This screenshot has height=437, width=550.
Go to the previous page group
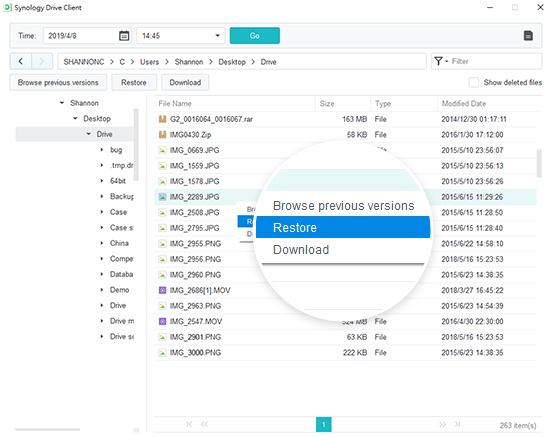204,424
